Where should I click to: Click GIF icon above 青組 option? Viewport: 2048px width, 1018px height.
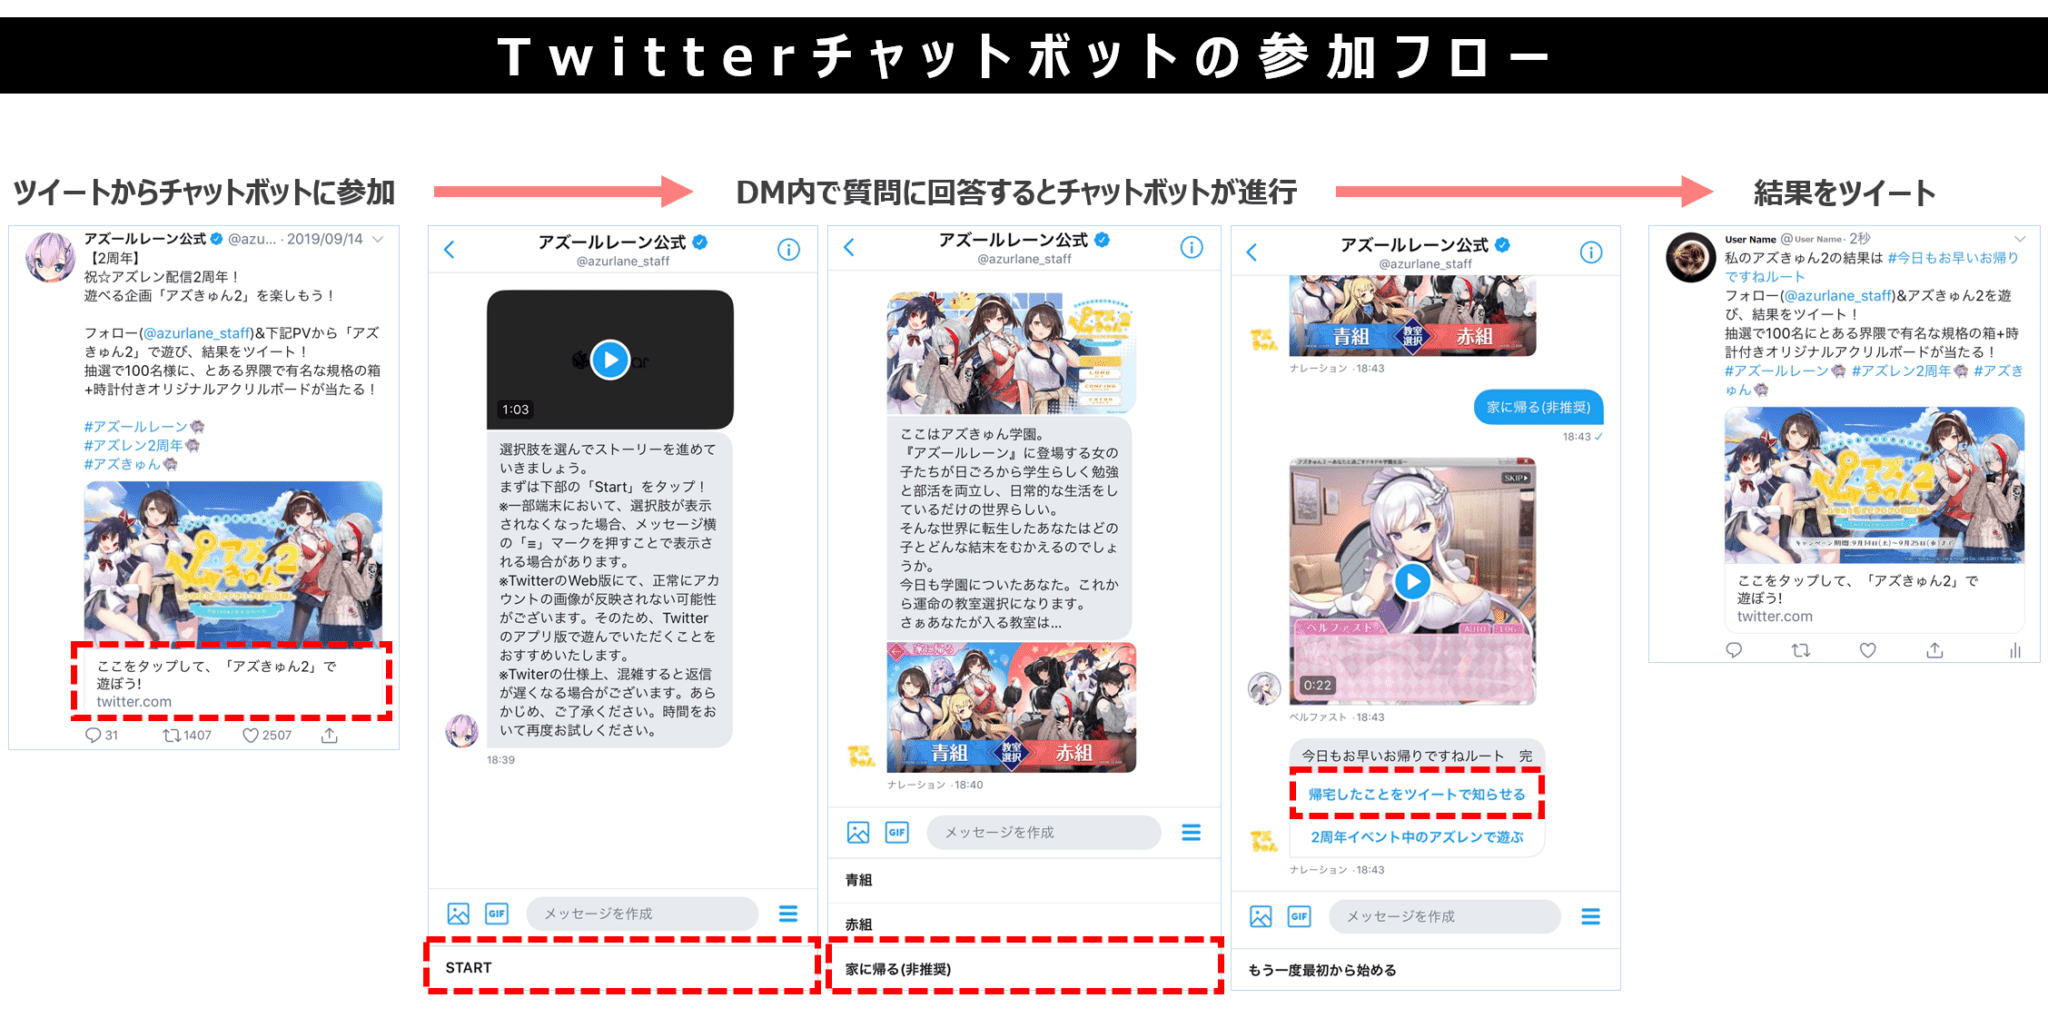click(897, 832)
